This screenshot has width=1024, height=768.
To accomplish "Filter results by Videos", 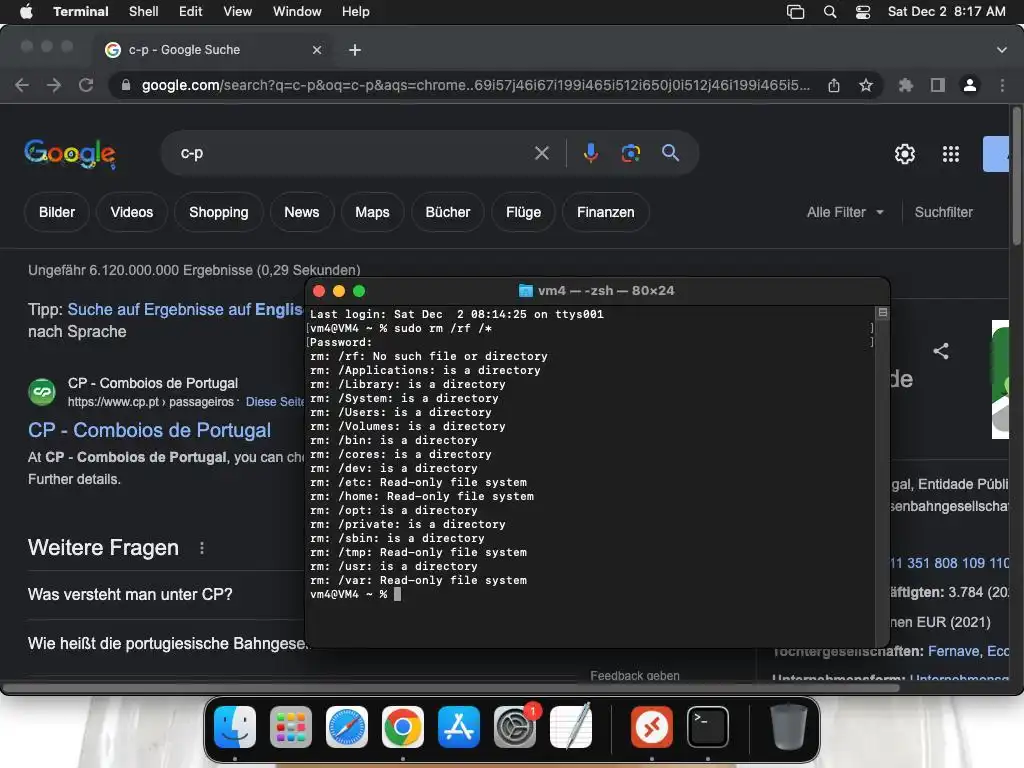I will point(132,212).
